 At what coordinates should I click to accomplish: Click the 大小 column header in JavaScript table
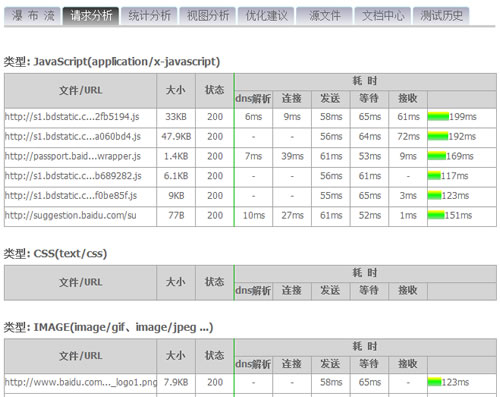pos(176,90)
